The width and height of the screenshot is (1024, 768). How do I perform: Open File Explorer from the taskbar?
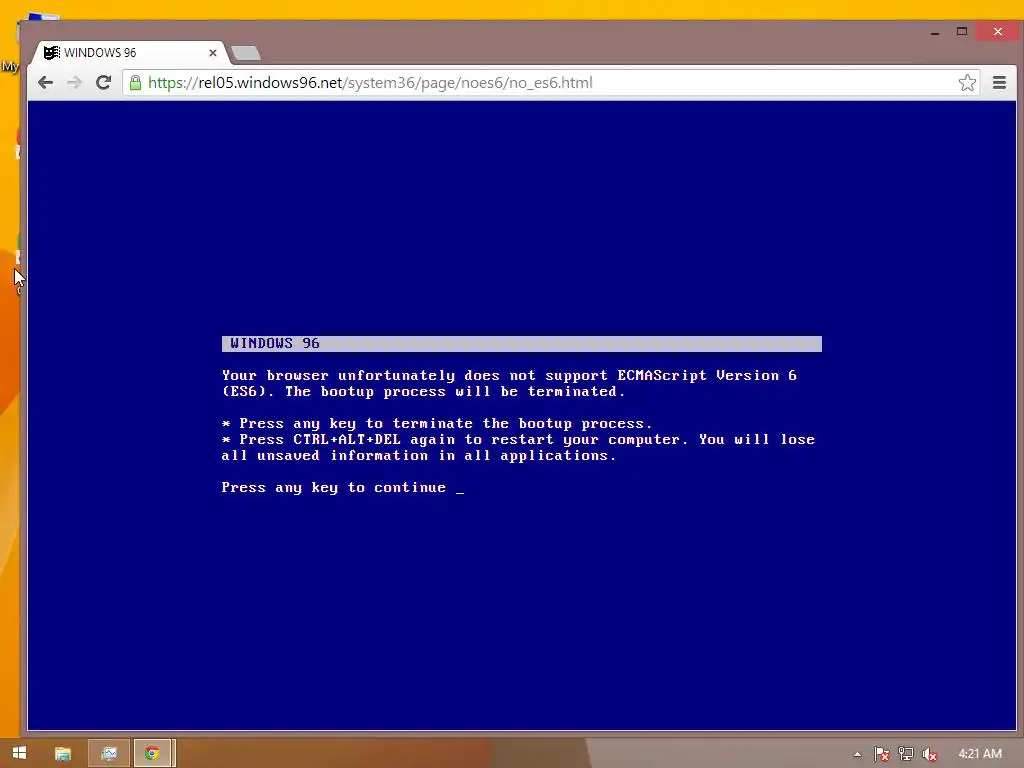tap(63, 753)
